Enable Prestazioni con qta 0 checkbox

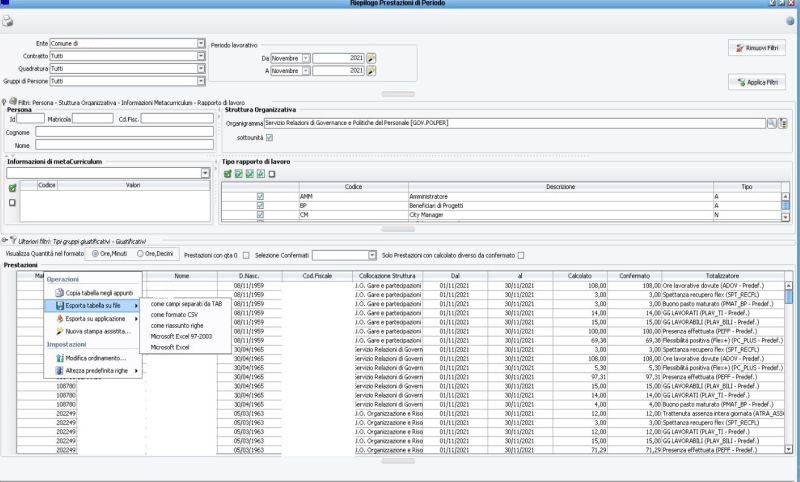pyautogui.click(x=245, y=255)
